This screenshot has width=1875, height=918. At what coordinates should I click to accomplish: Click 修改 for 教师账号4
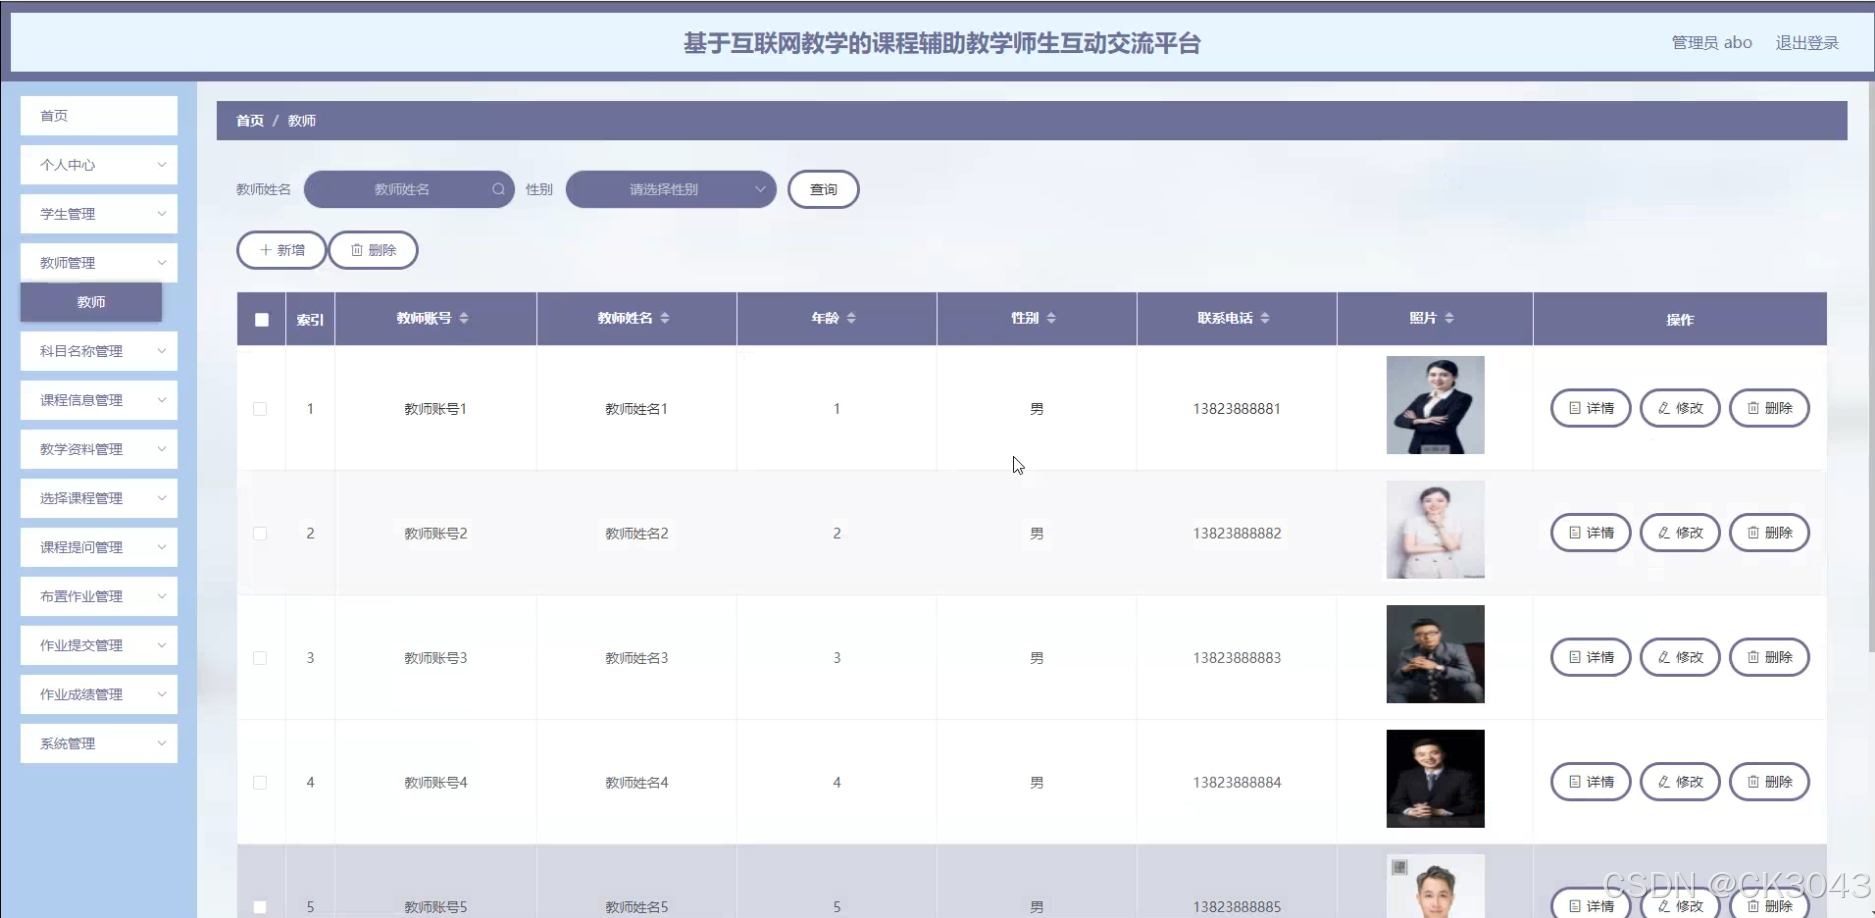click(1680, 782)
